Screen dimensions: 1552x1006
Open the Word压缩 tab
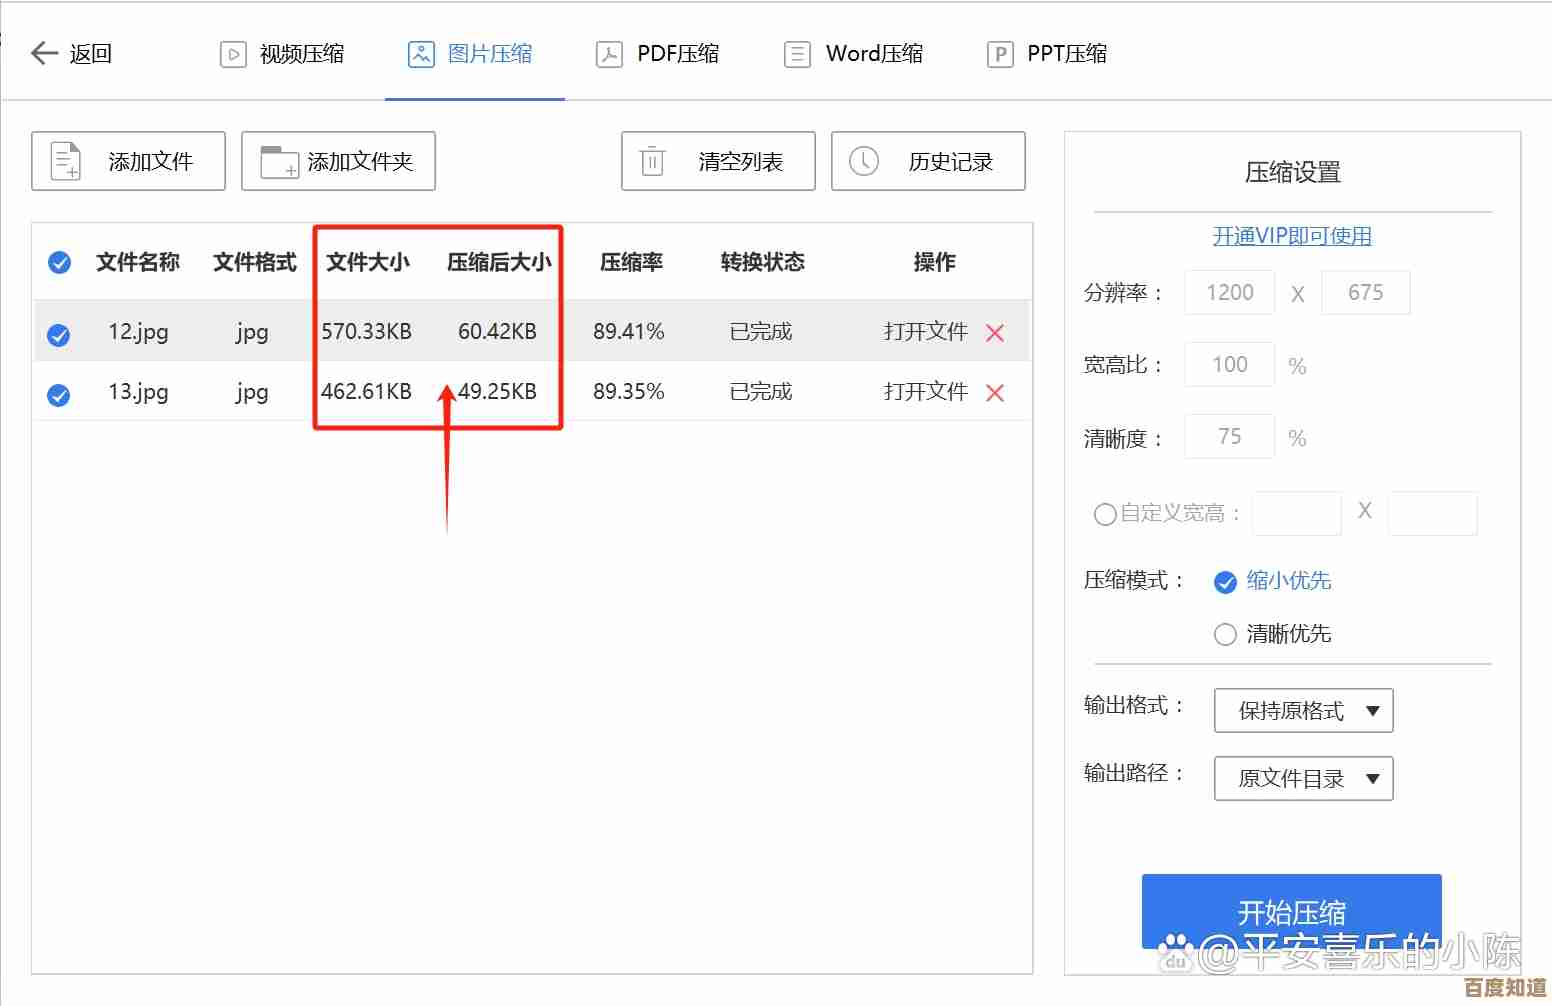[854, 54]
